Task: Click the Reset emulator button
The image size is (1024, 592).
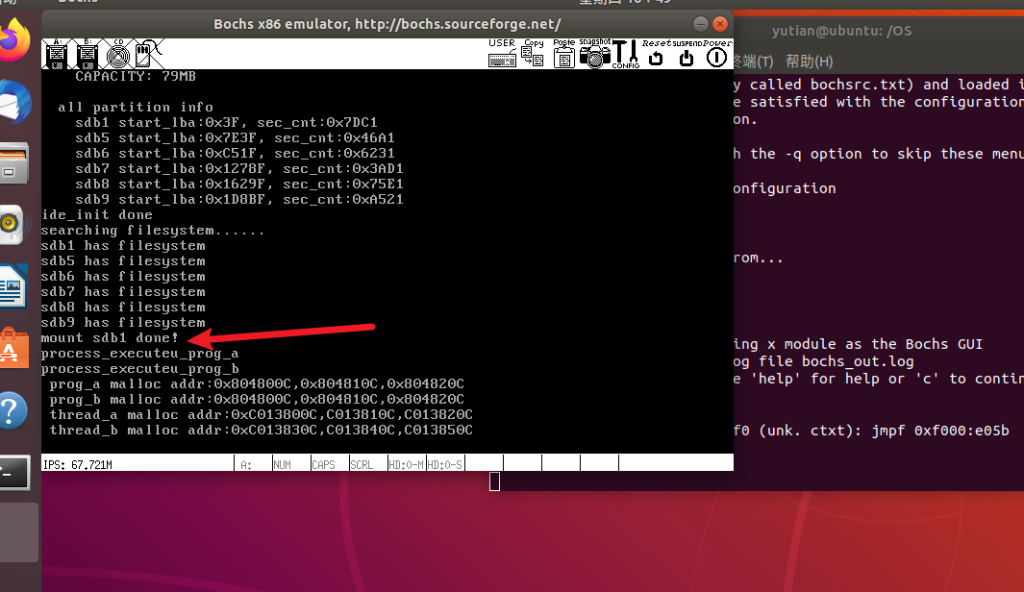Action: 656,54
